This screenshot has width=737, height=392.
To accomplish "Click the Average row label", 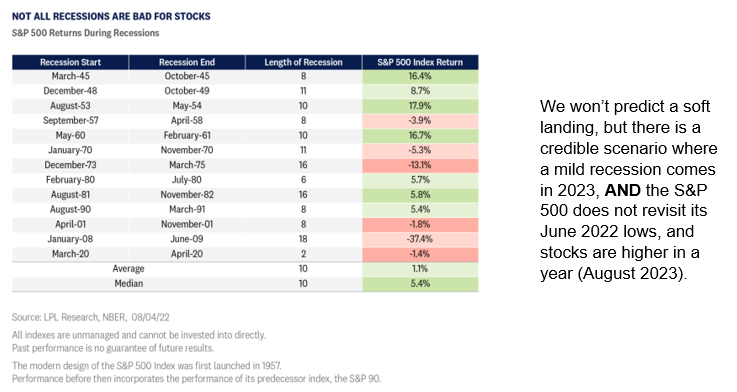I will pyautogui.click(x=128, y=269).
